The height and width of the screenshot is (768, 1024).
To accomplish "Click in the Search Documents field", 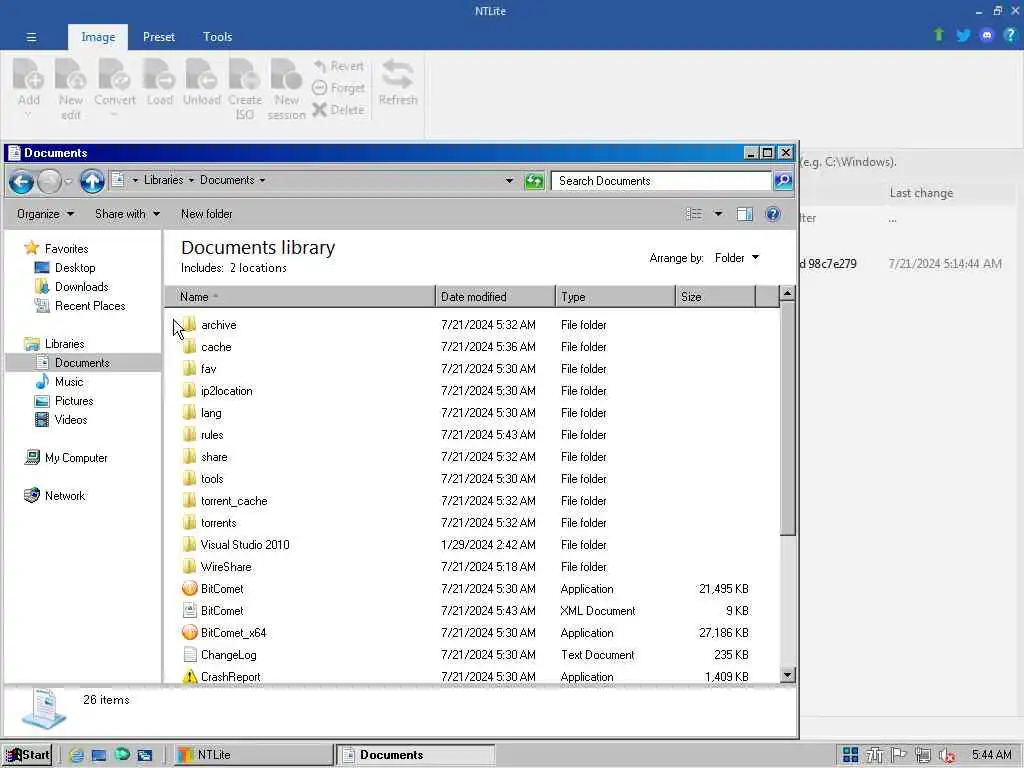I will (x=661, y=181).
